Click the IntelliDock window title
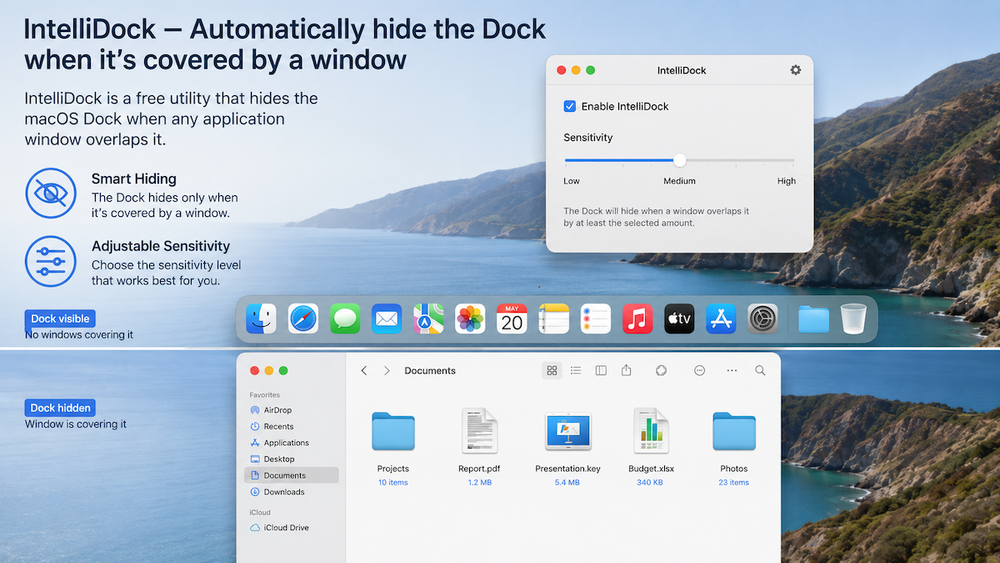 (x=682, y=70)
